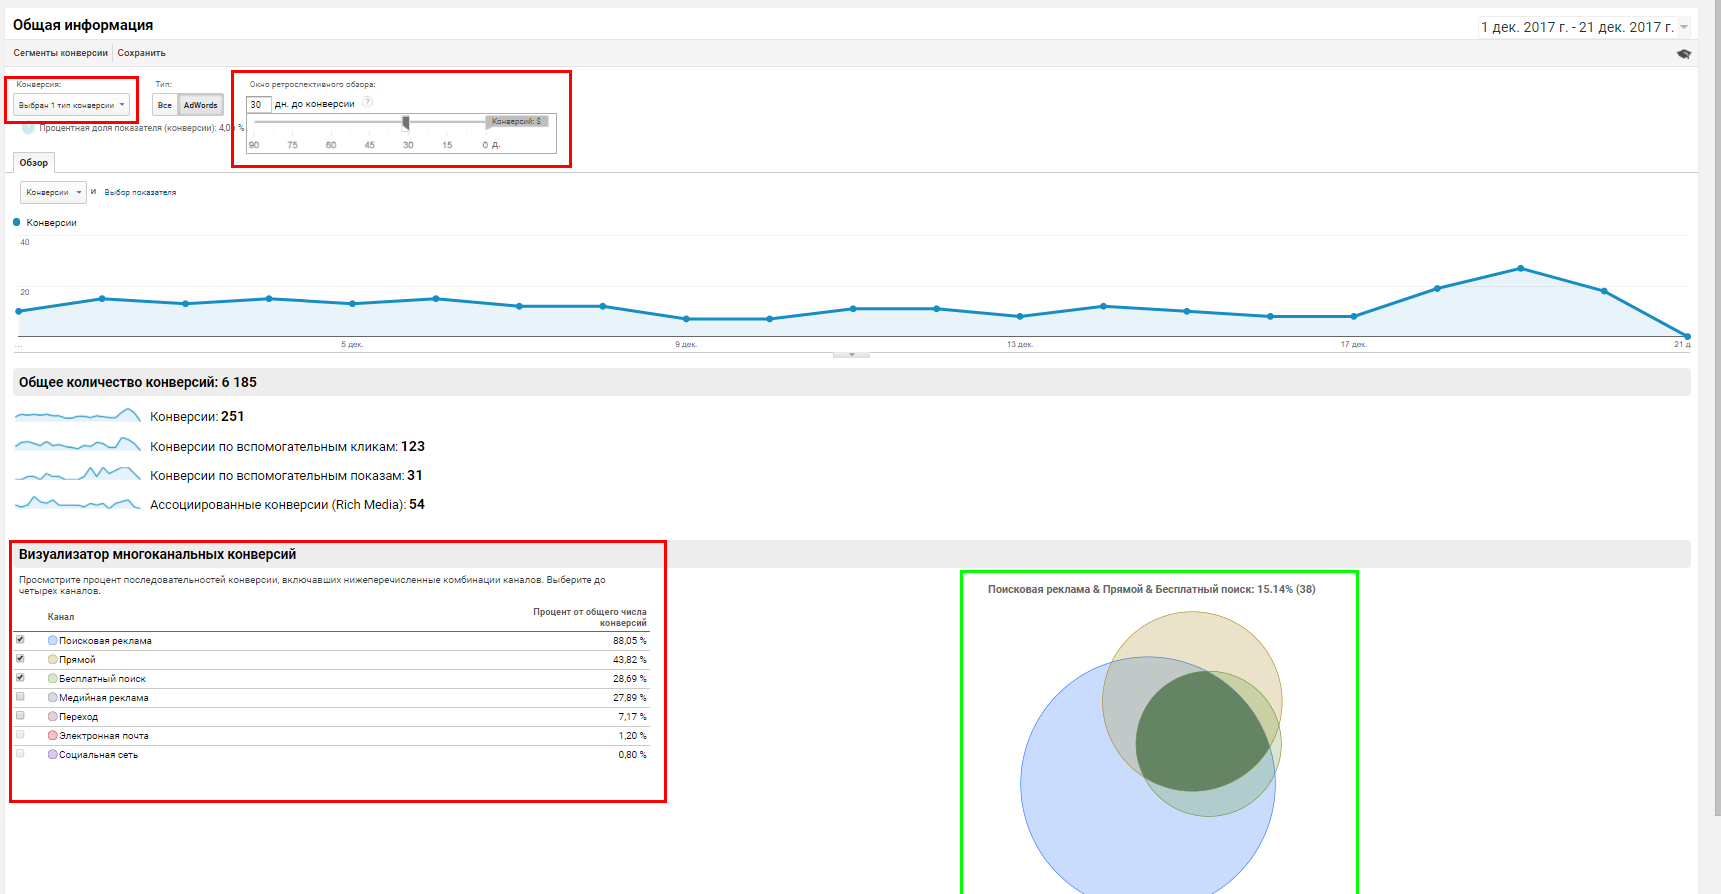Click the days-before-conversion input field
This screenshot has height=894, width=1721.
[x=259, y=104]
